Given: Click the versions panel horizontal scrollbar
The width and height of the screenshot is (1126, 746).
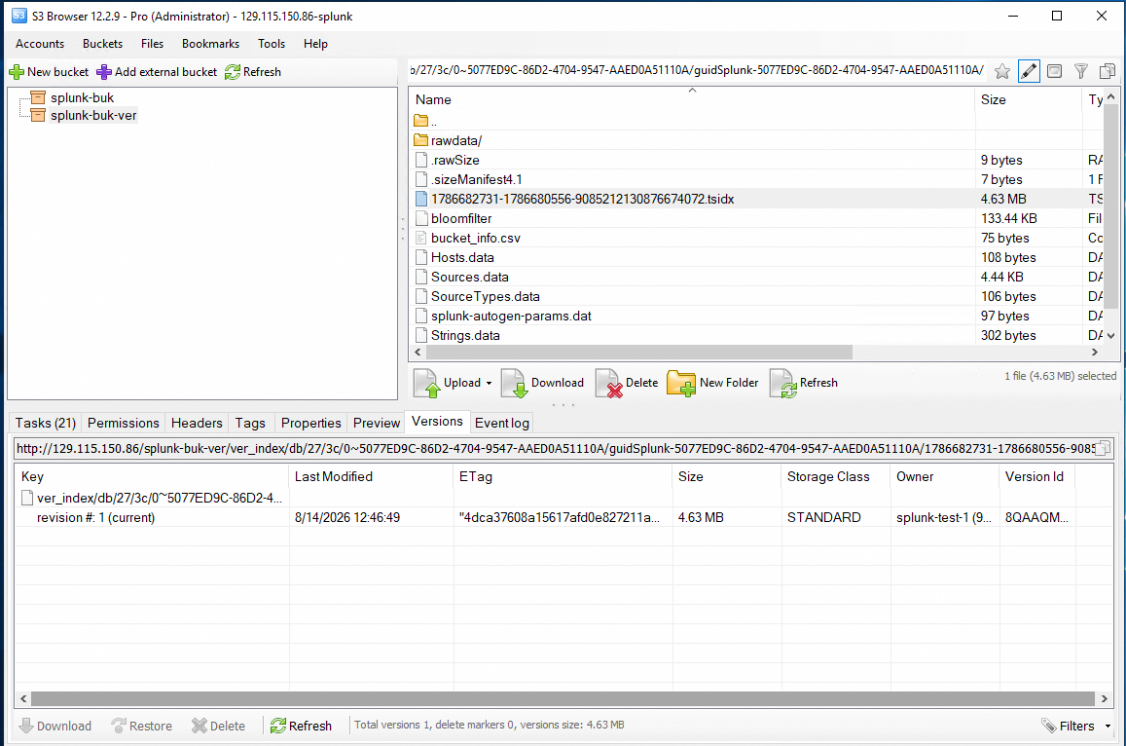Looking at the screenshot, I should tap(563, 699).
